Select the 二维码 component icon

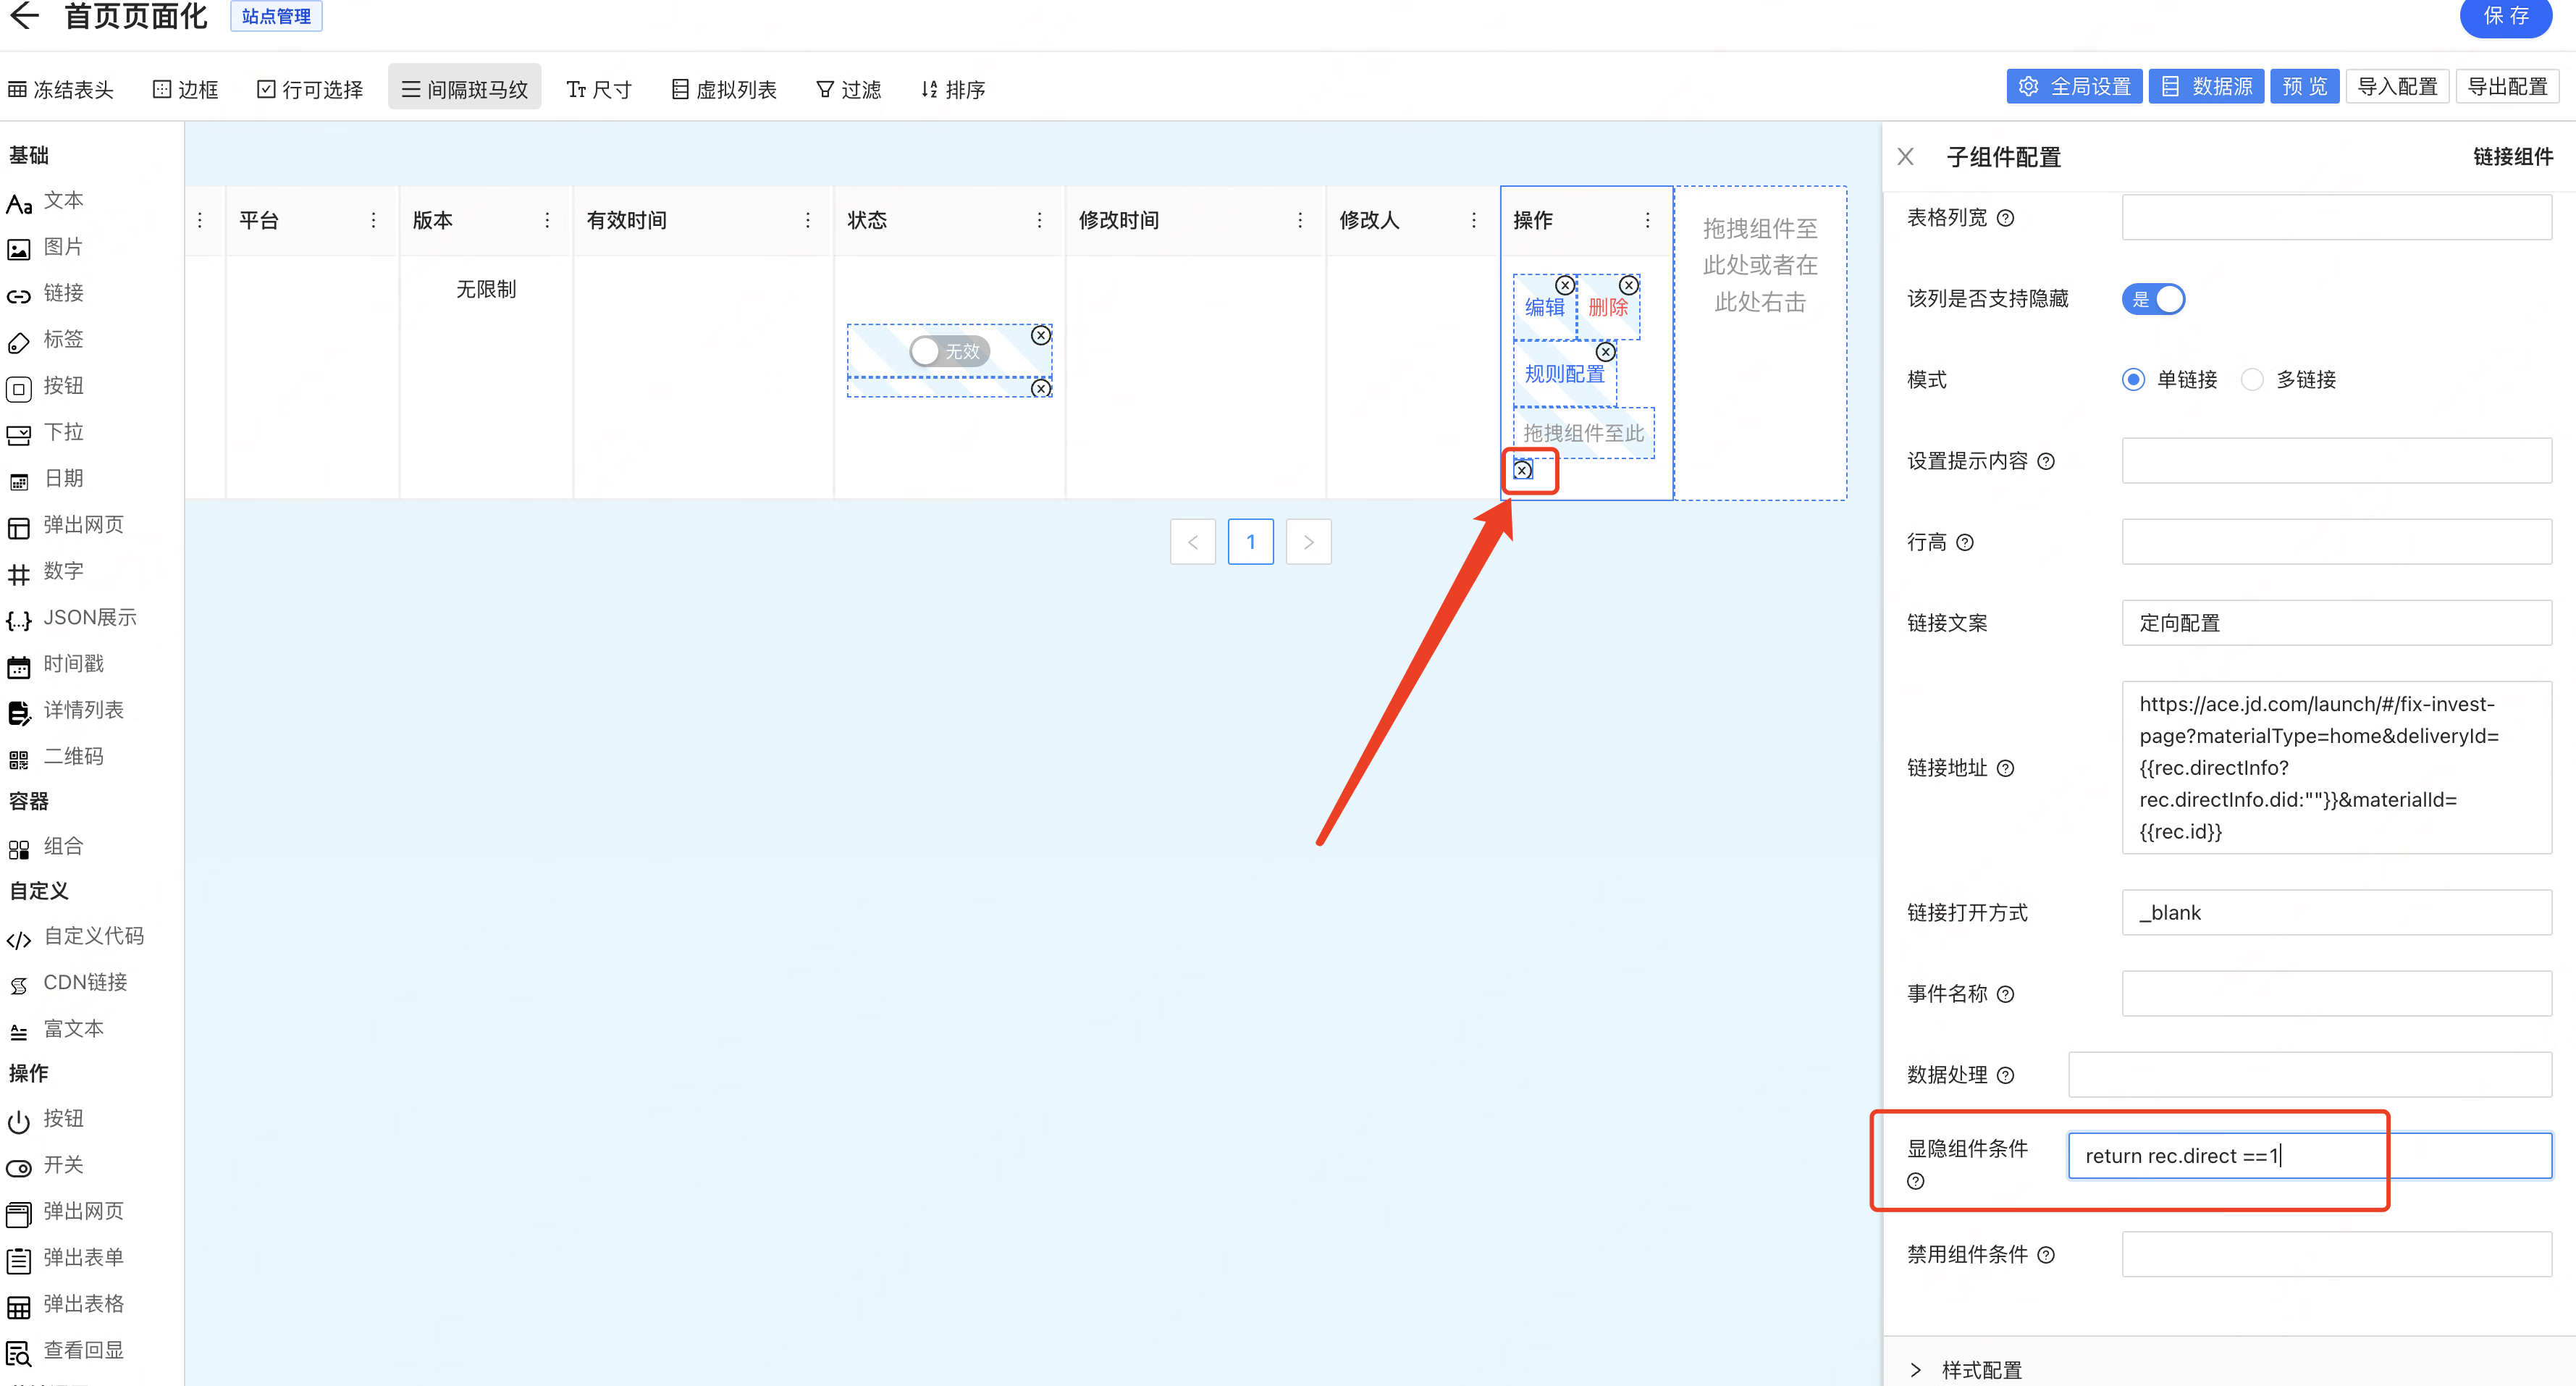point(19,759)
